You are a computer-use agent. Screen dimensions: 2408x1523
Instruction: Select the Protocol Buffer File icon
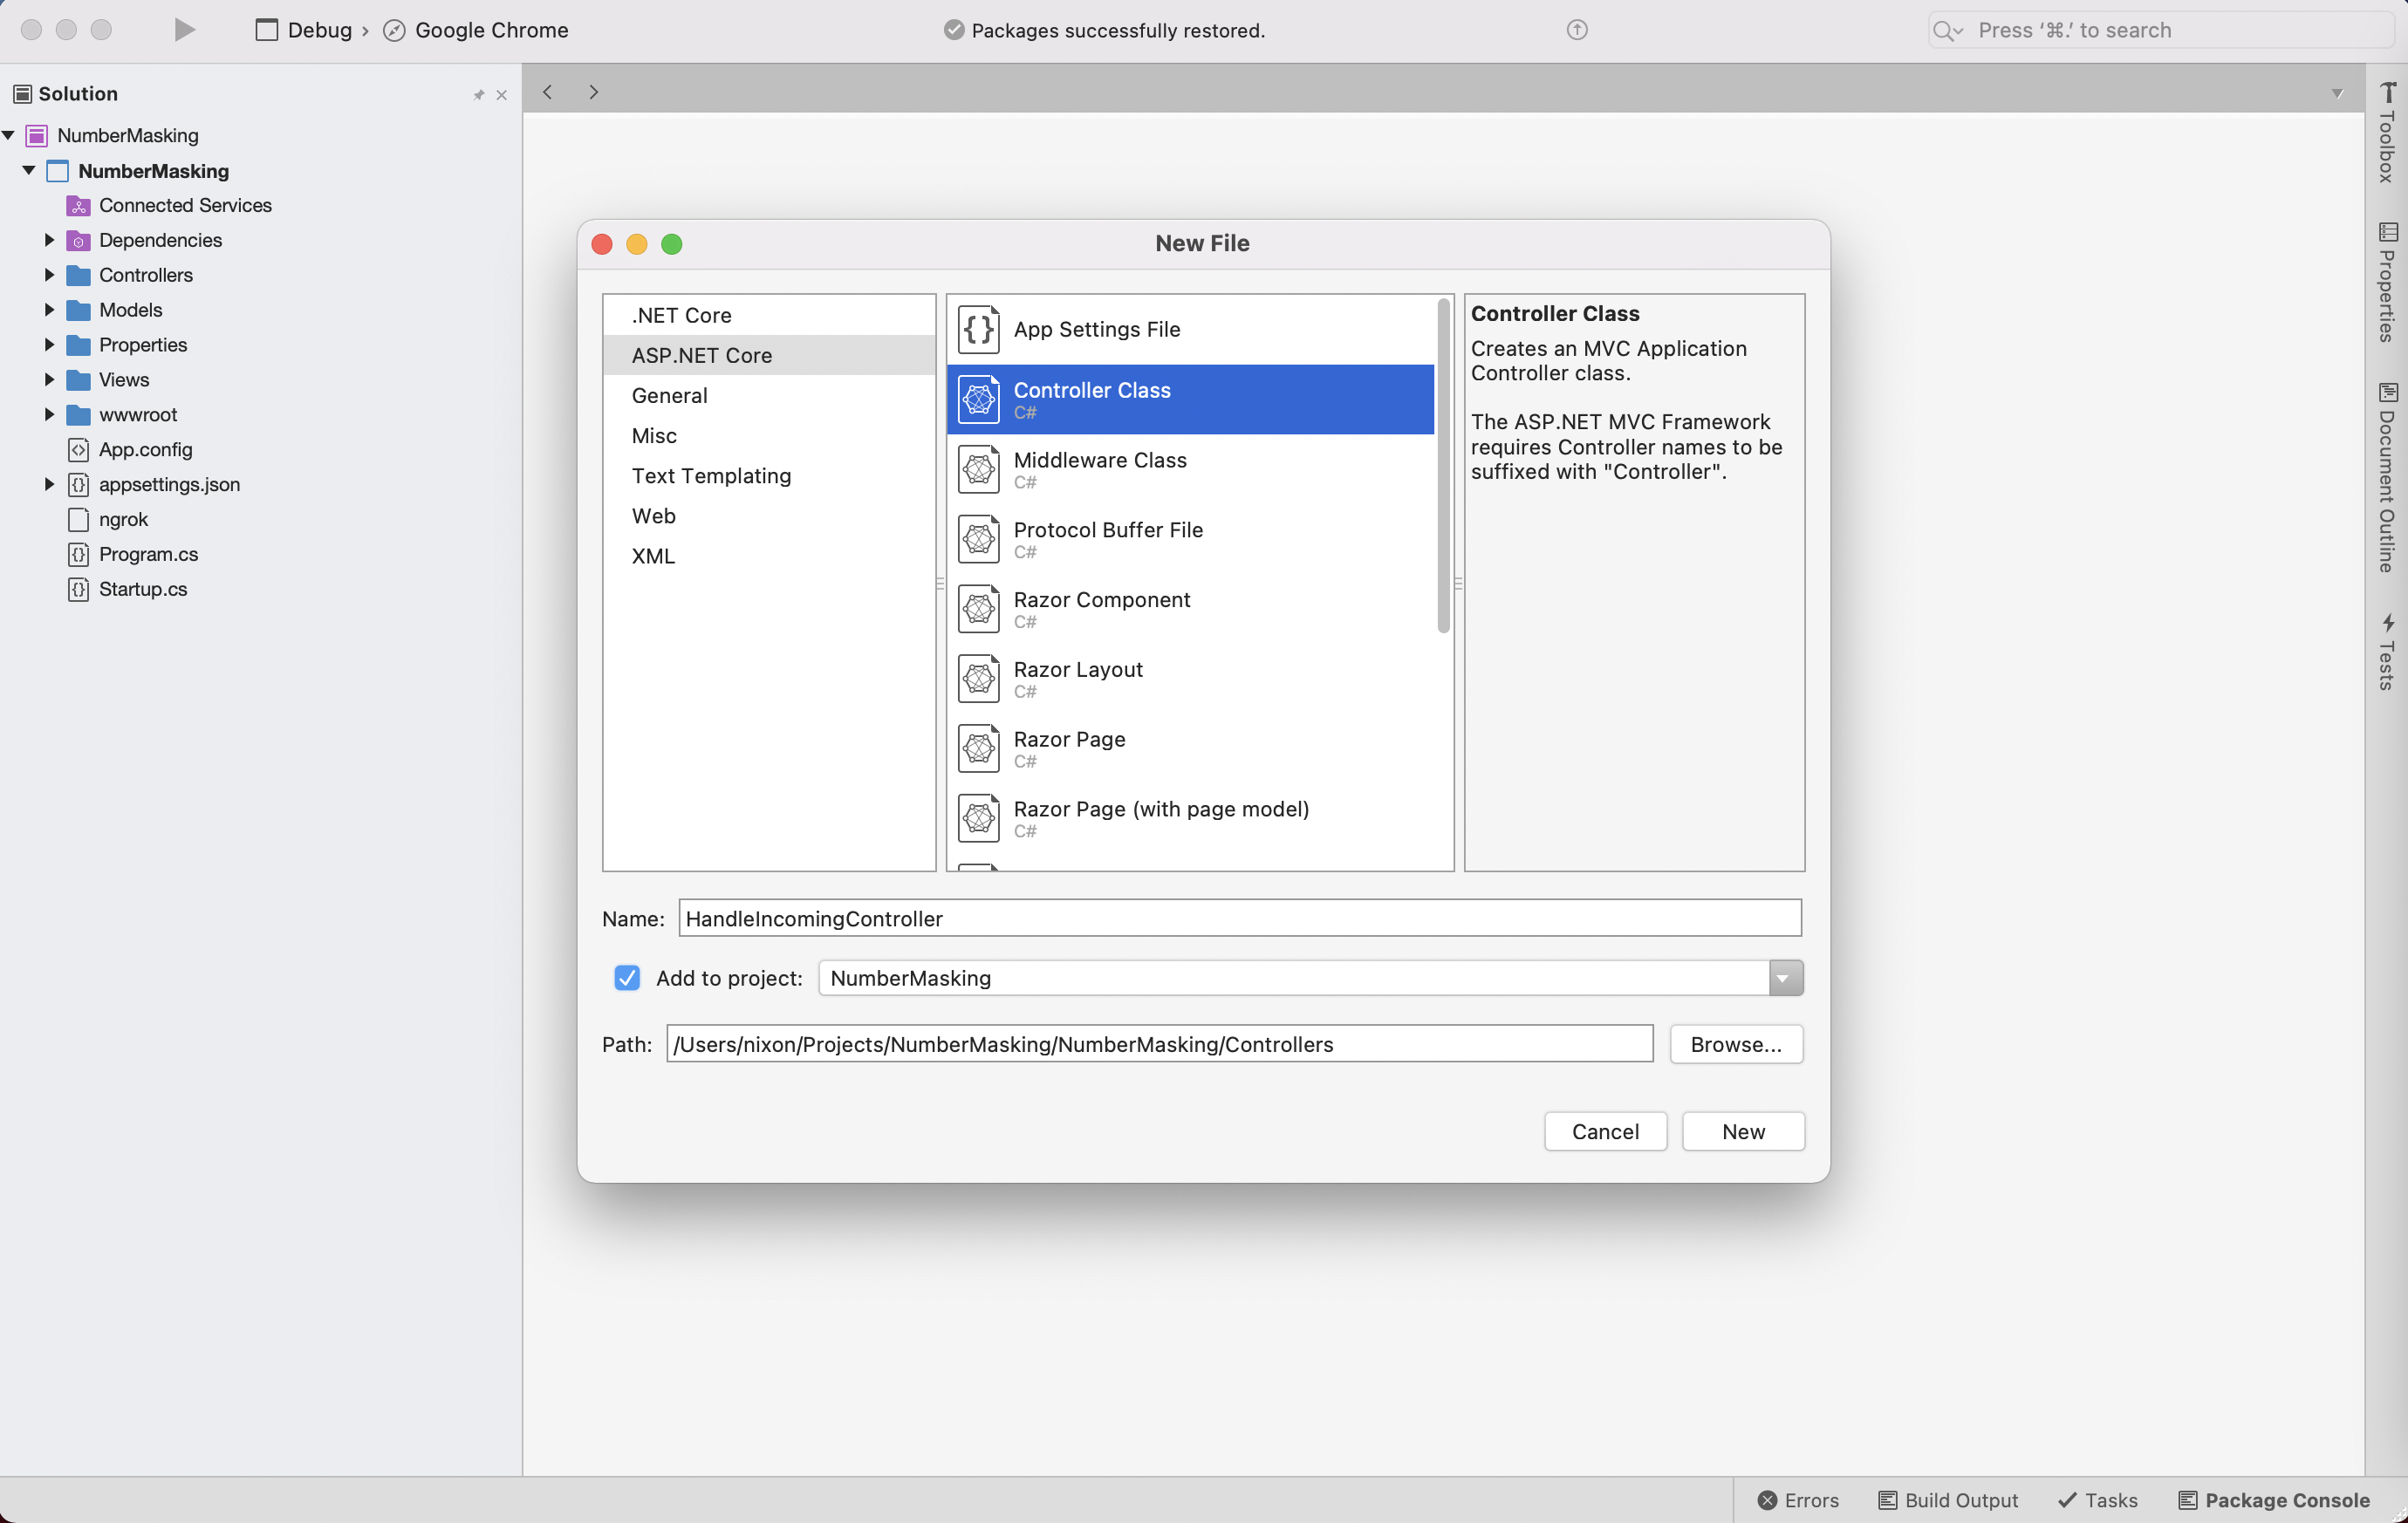(977, 539)
